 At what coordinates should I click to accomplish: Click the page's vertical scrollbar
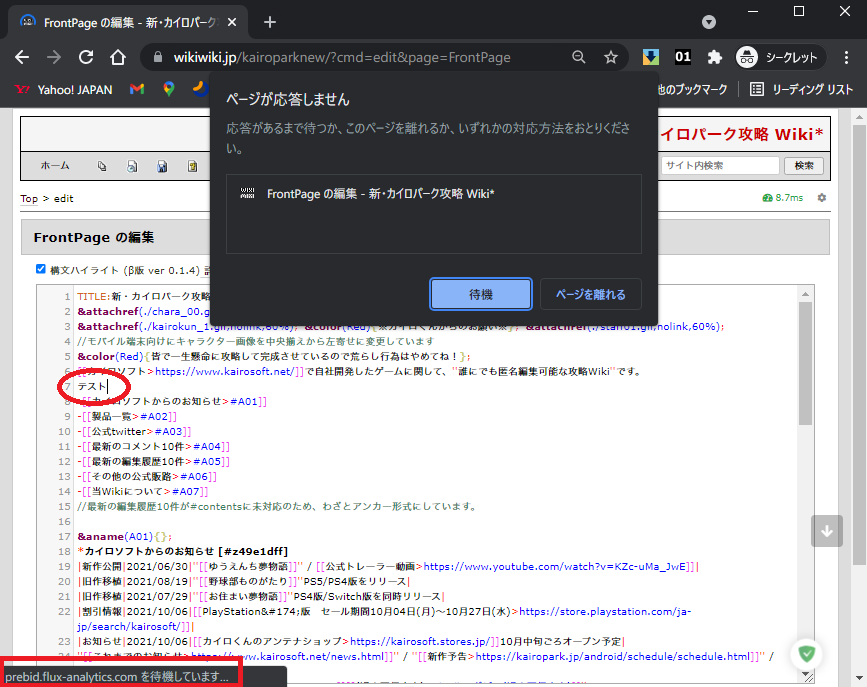tap(859, 344)
